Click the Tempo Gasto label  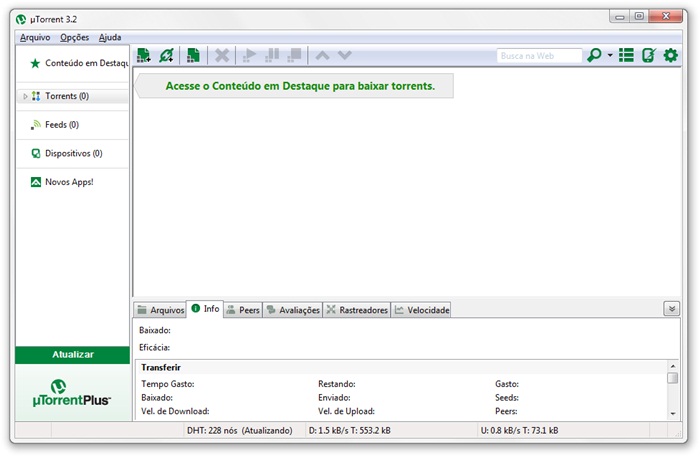click(168, 384)
